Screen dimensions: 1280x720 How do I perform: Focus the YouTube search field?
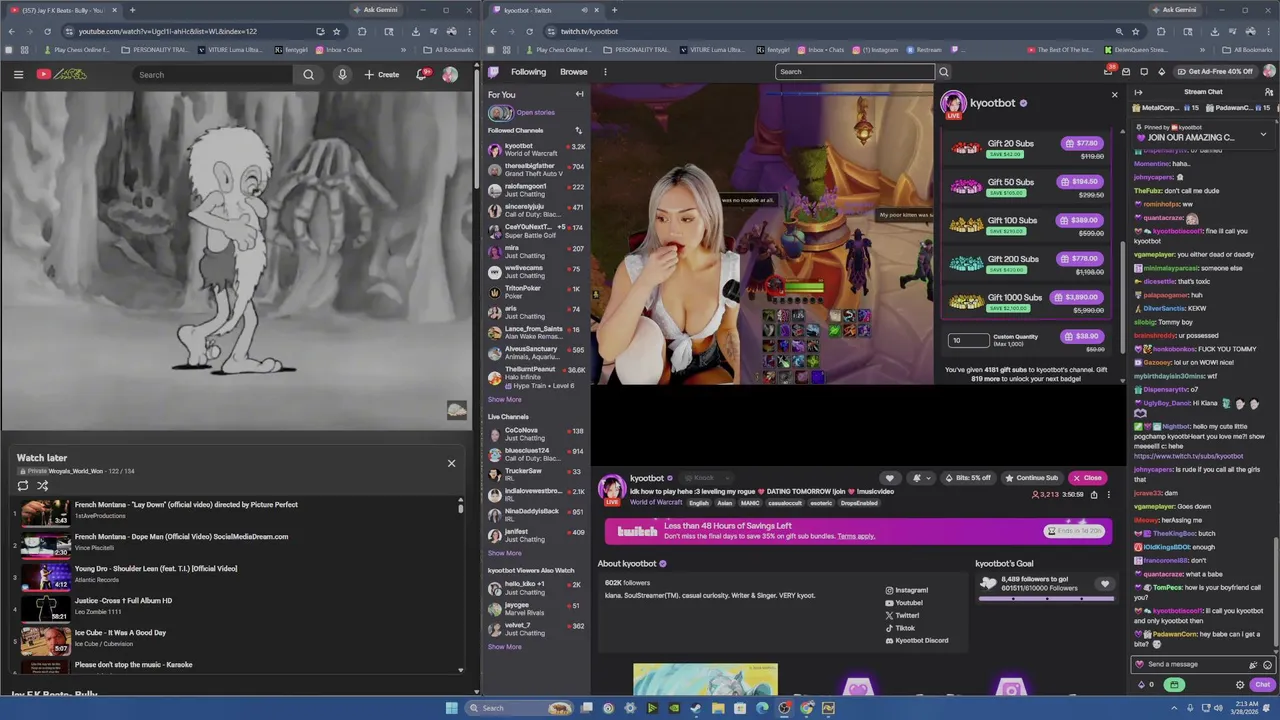213,74
